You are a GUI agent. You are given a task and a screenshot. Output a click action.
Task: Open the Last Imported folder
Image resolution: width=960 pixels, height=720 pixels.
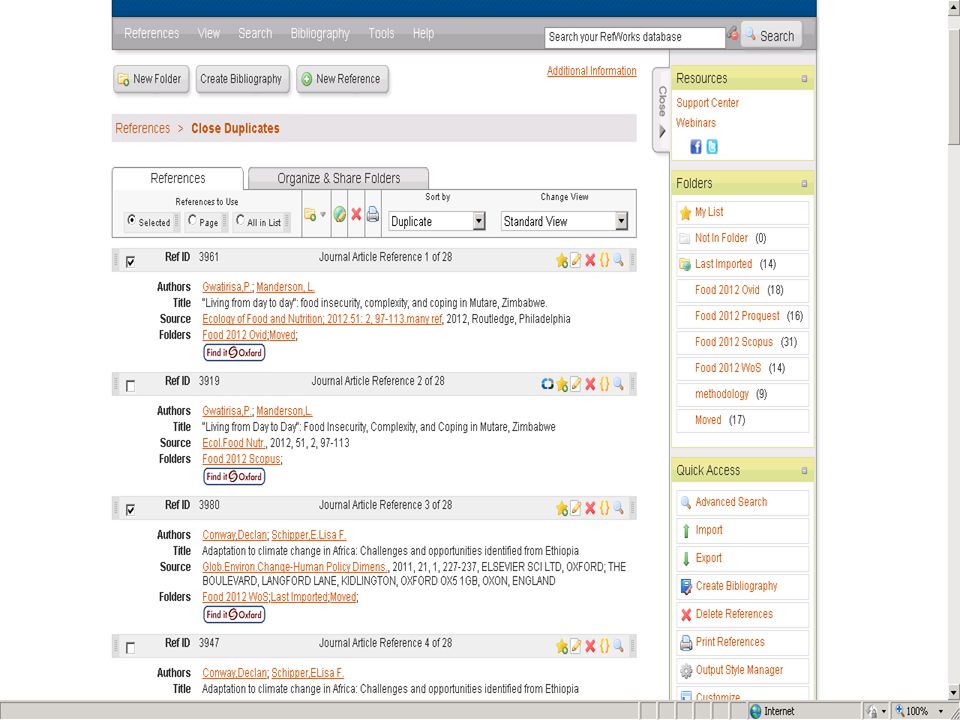pyautogui.click(x=723, y=264)
